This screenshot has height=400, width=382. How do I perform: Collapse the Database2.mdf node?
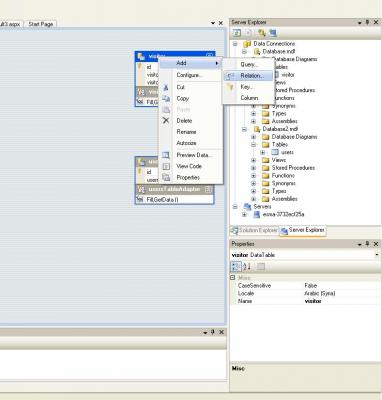244,129
